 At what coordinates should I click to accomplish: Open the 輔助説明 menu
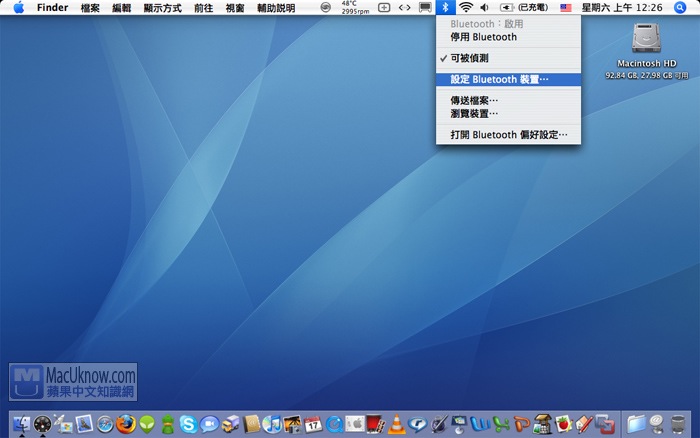point(276,8)
